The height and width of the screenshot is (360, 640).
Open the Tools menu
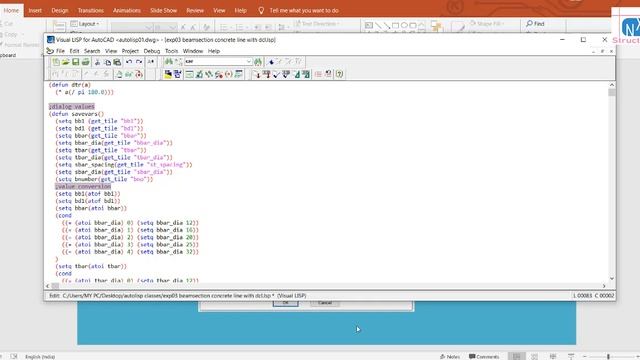[171, 51]
